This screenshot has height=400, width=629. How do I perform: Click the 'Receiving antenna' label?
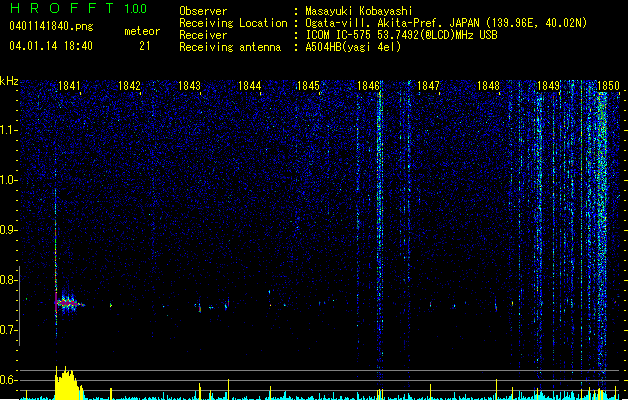[230, 47]
